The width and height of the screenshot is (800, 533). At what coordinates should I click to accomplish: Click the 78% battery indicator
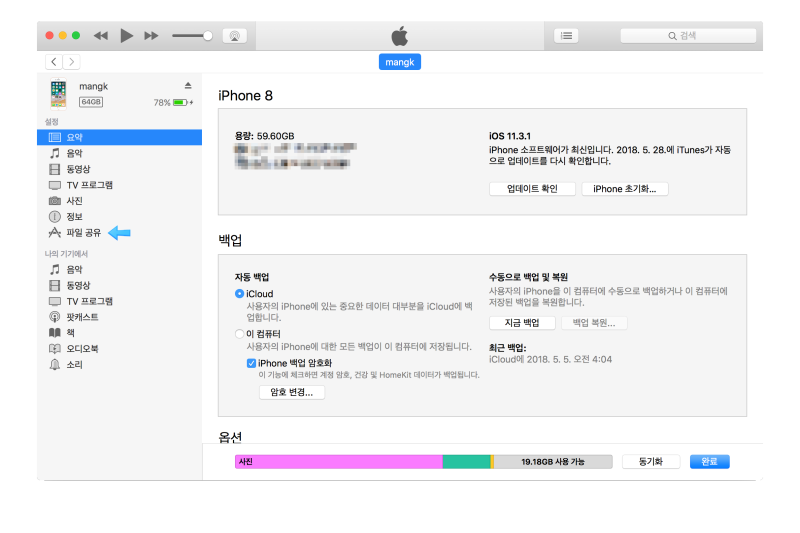click(x=173, y=103)
